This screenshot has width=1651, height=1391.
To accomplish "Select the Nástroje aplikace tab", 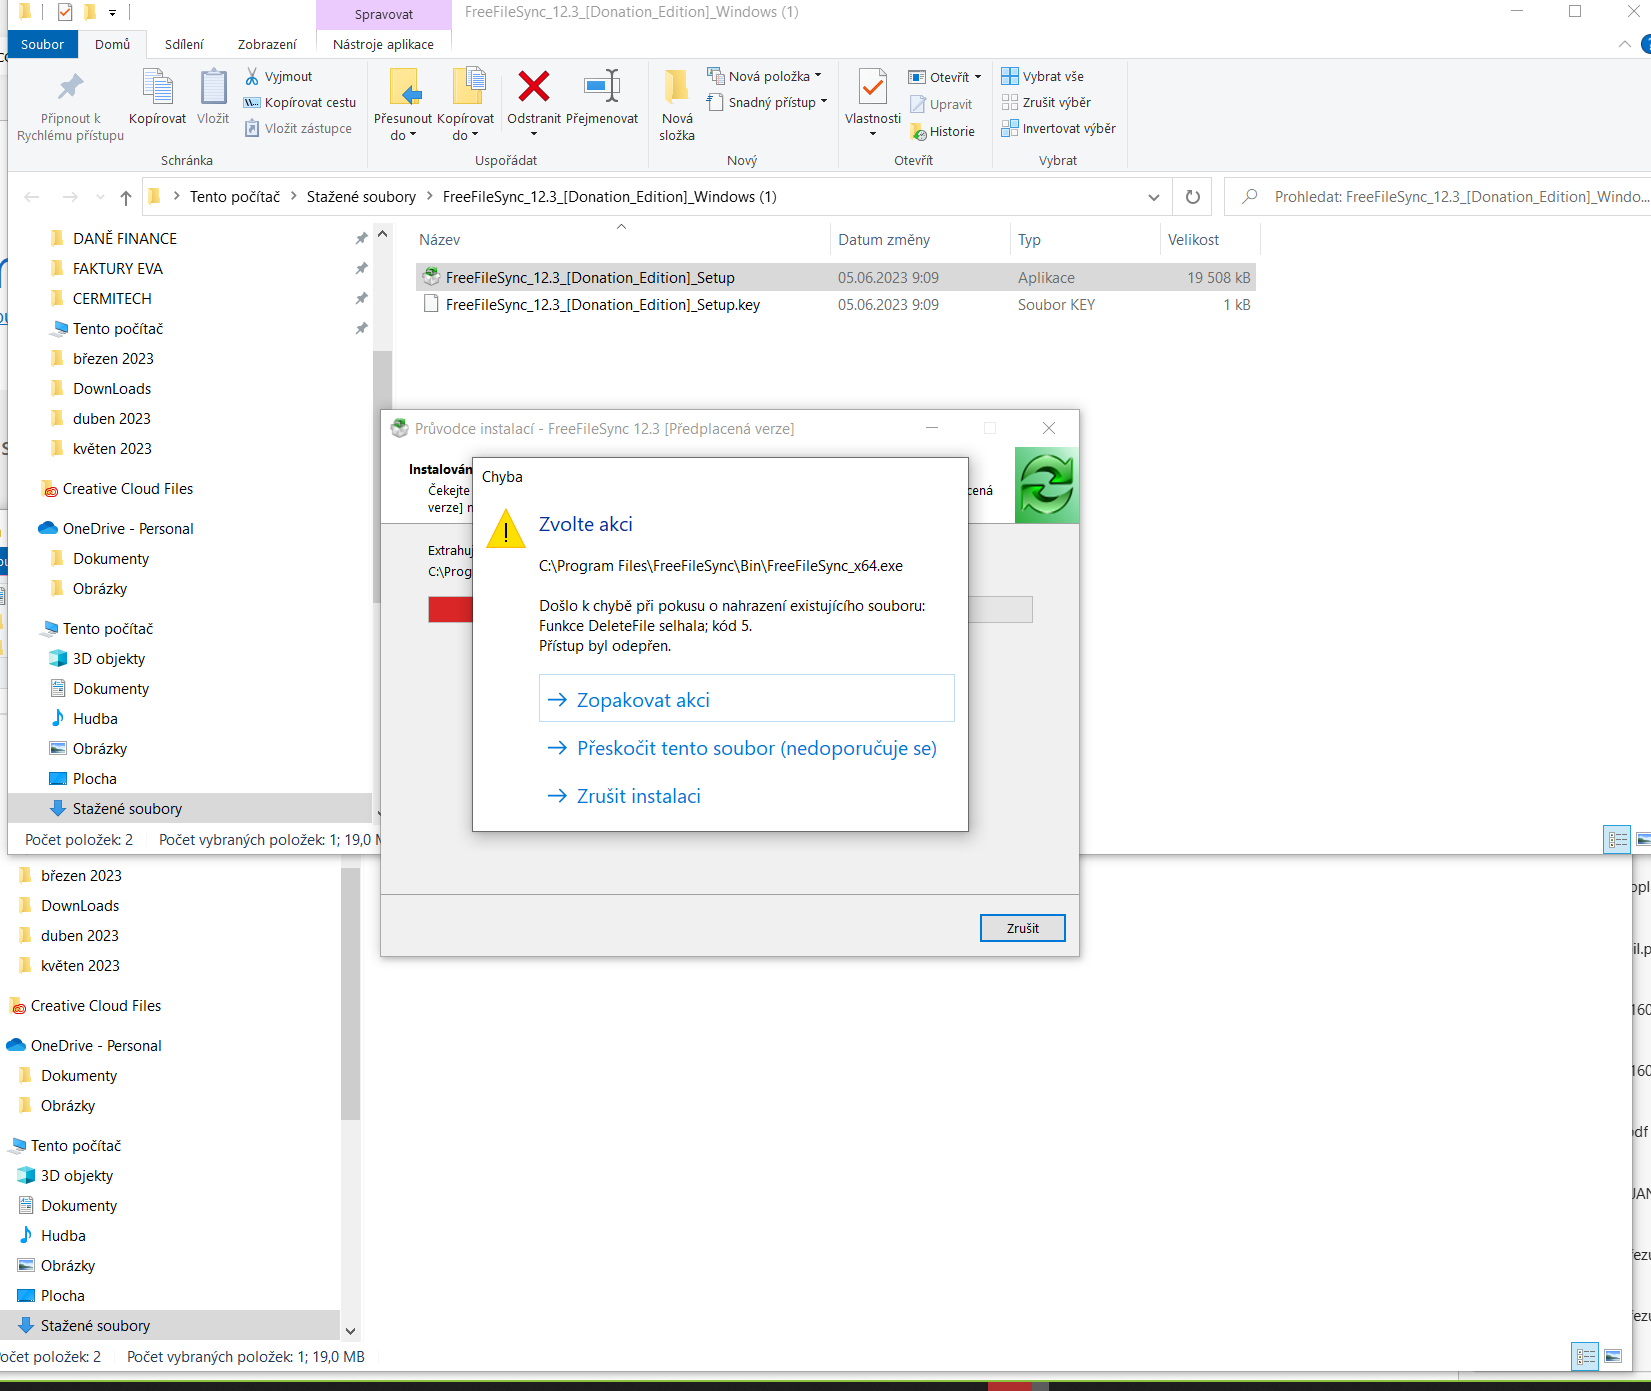I will tap(383, 44).
